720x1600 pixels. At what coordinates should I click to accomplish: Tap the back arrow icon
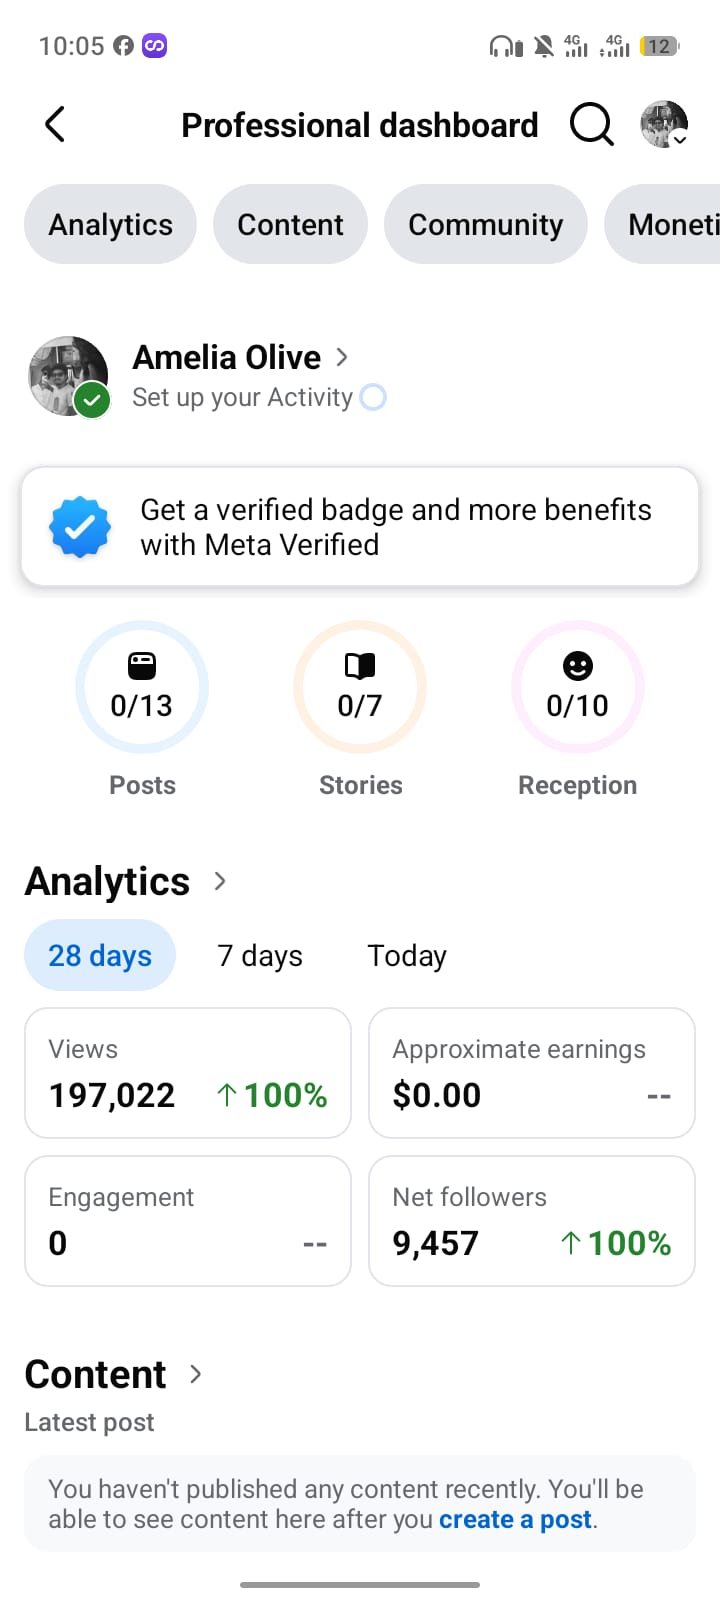pos(55,125)
